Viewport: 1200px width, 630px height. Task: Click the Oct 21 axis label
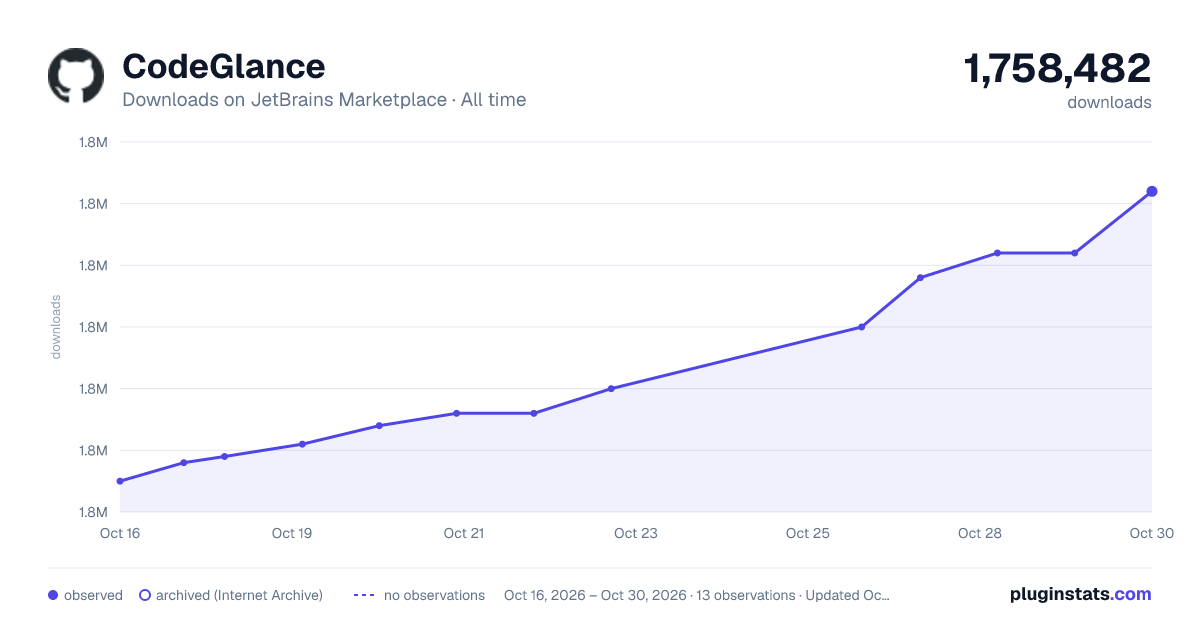click(x=464, y=533)
